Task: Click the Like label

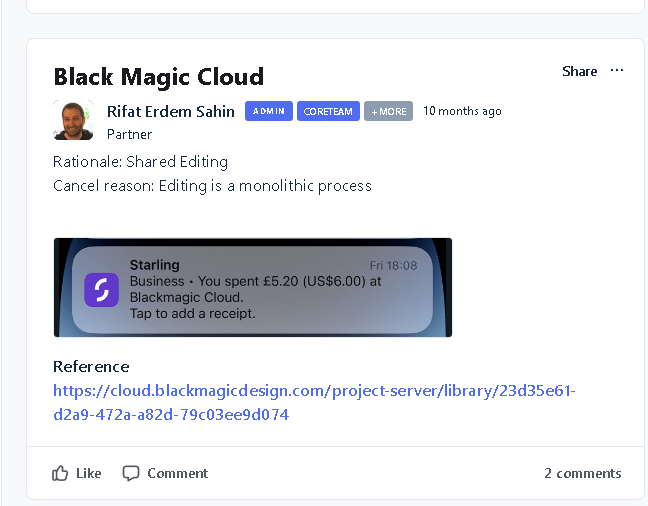Action: point(88,473)
